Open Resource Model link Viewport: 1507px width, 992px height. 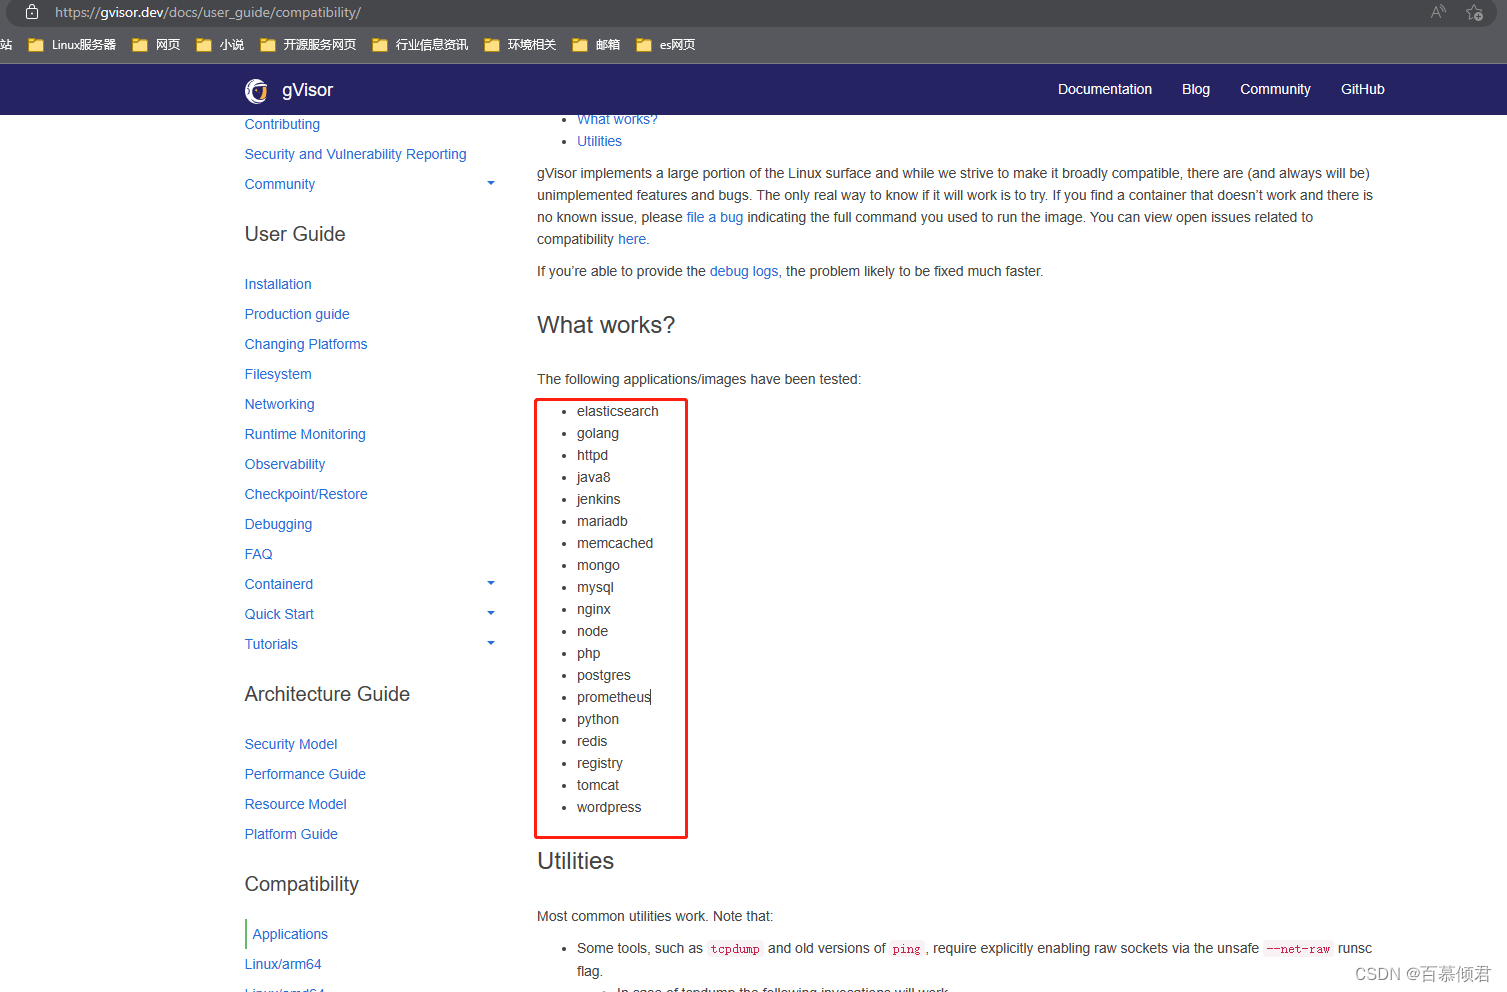coord(296,804)
